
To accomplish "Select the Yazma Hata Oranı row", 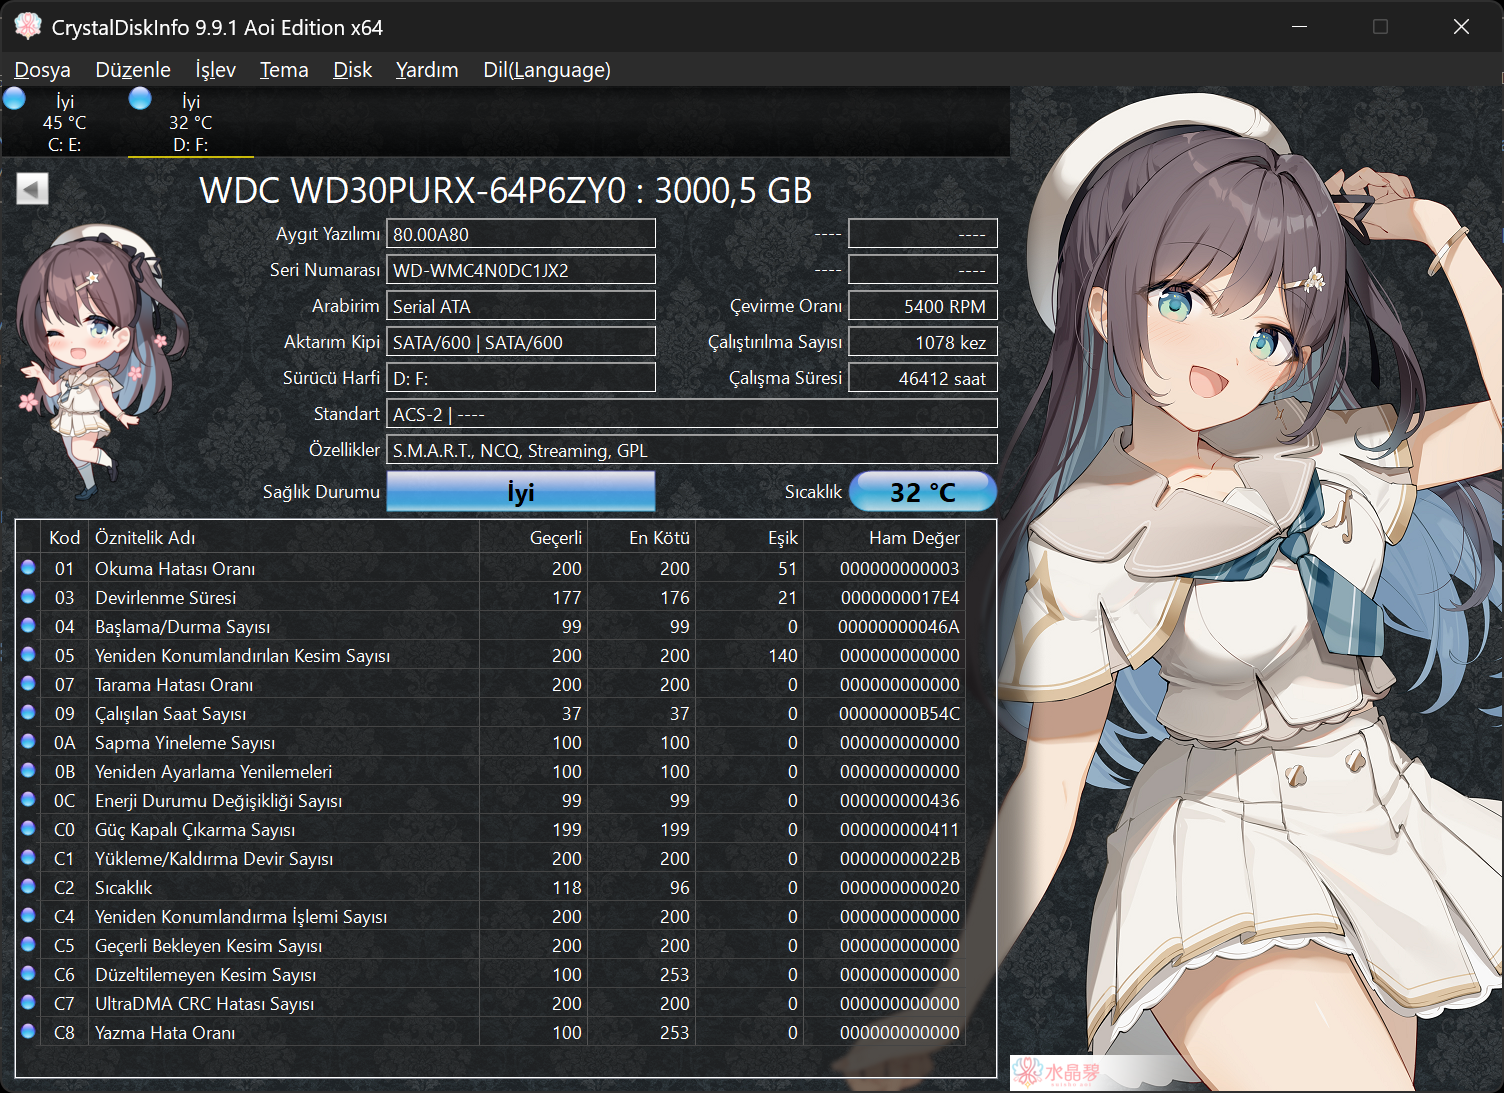I will click(x=491, y=1032).
